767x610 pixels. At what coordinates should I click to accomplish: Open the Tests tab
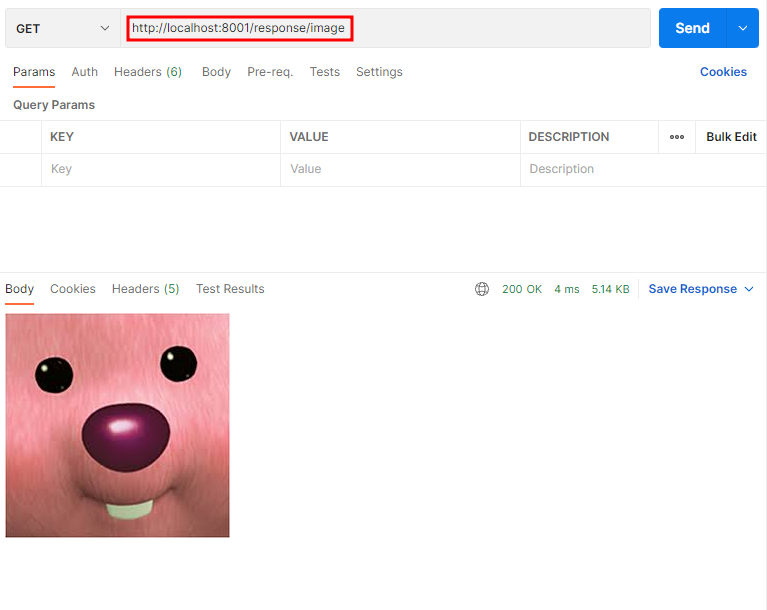(x=324, y=72)
